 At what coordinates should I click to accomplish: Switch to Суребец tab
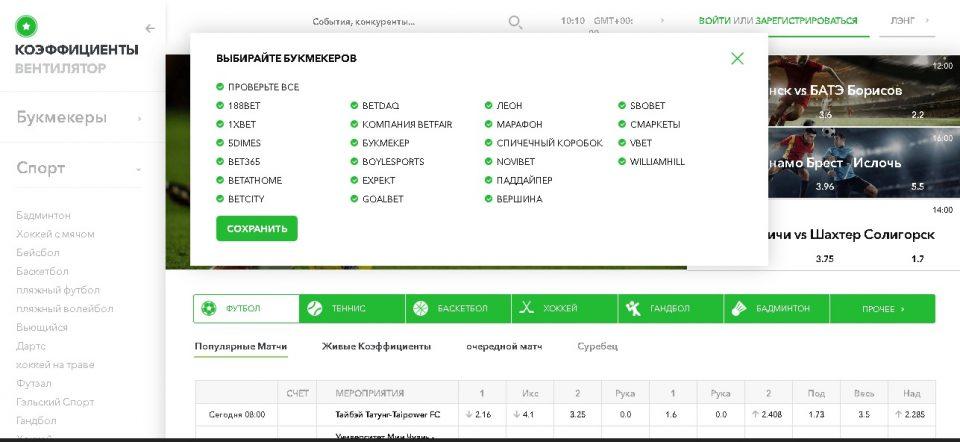[597, 346]
